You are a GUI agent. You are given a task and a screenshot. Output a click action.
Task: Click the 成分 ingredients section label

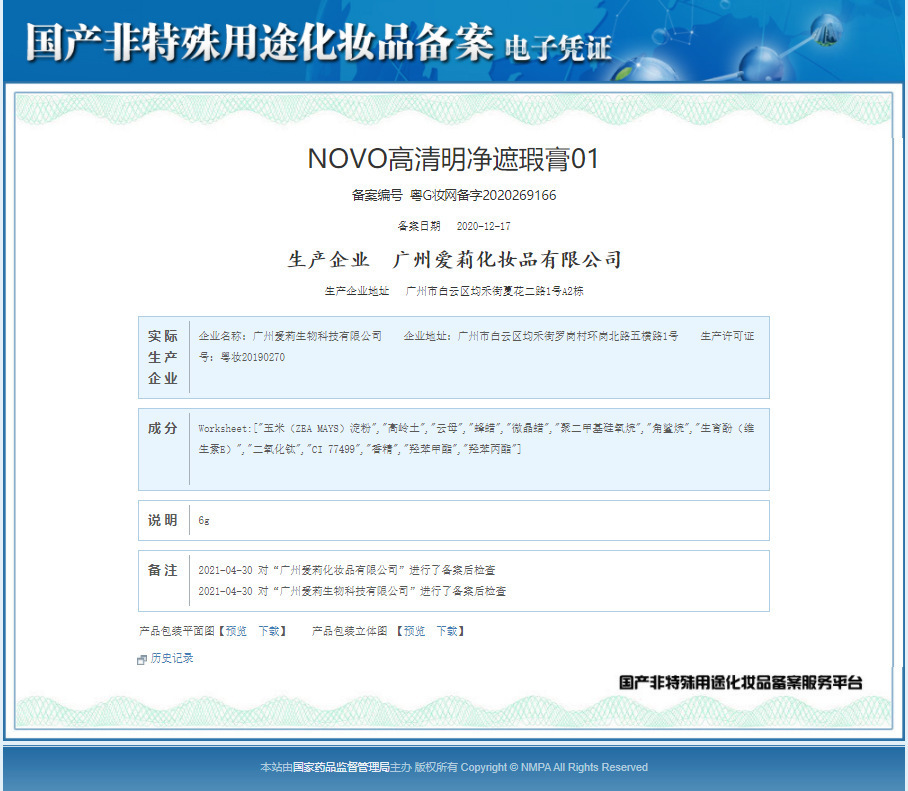pyautogui.click(x=163, y=429)
